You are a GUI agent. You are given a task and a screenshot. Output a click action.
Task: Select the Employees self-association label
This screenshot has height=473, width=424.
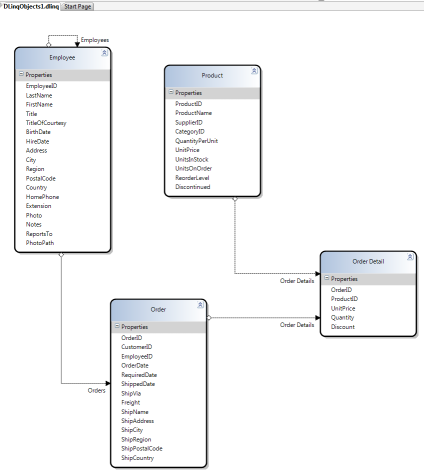[95, 40]
